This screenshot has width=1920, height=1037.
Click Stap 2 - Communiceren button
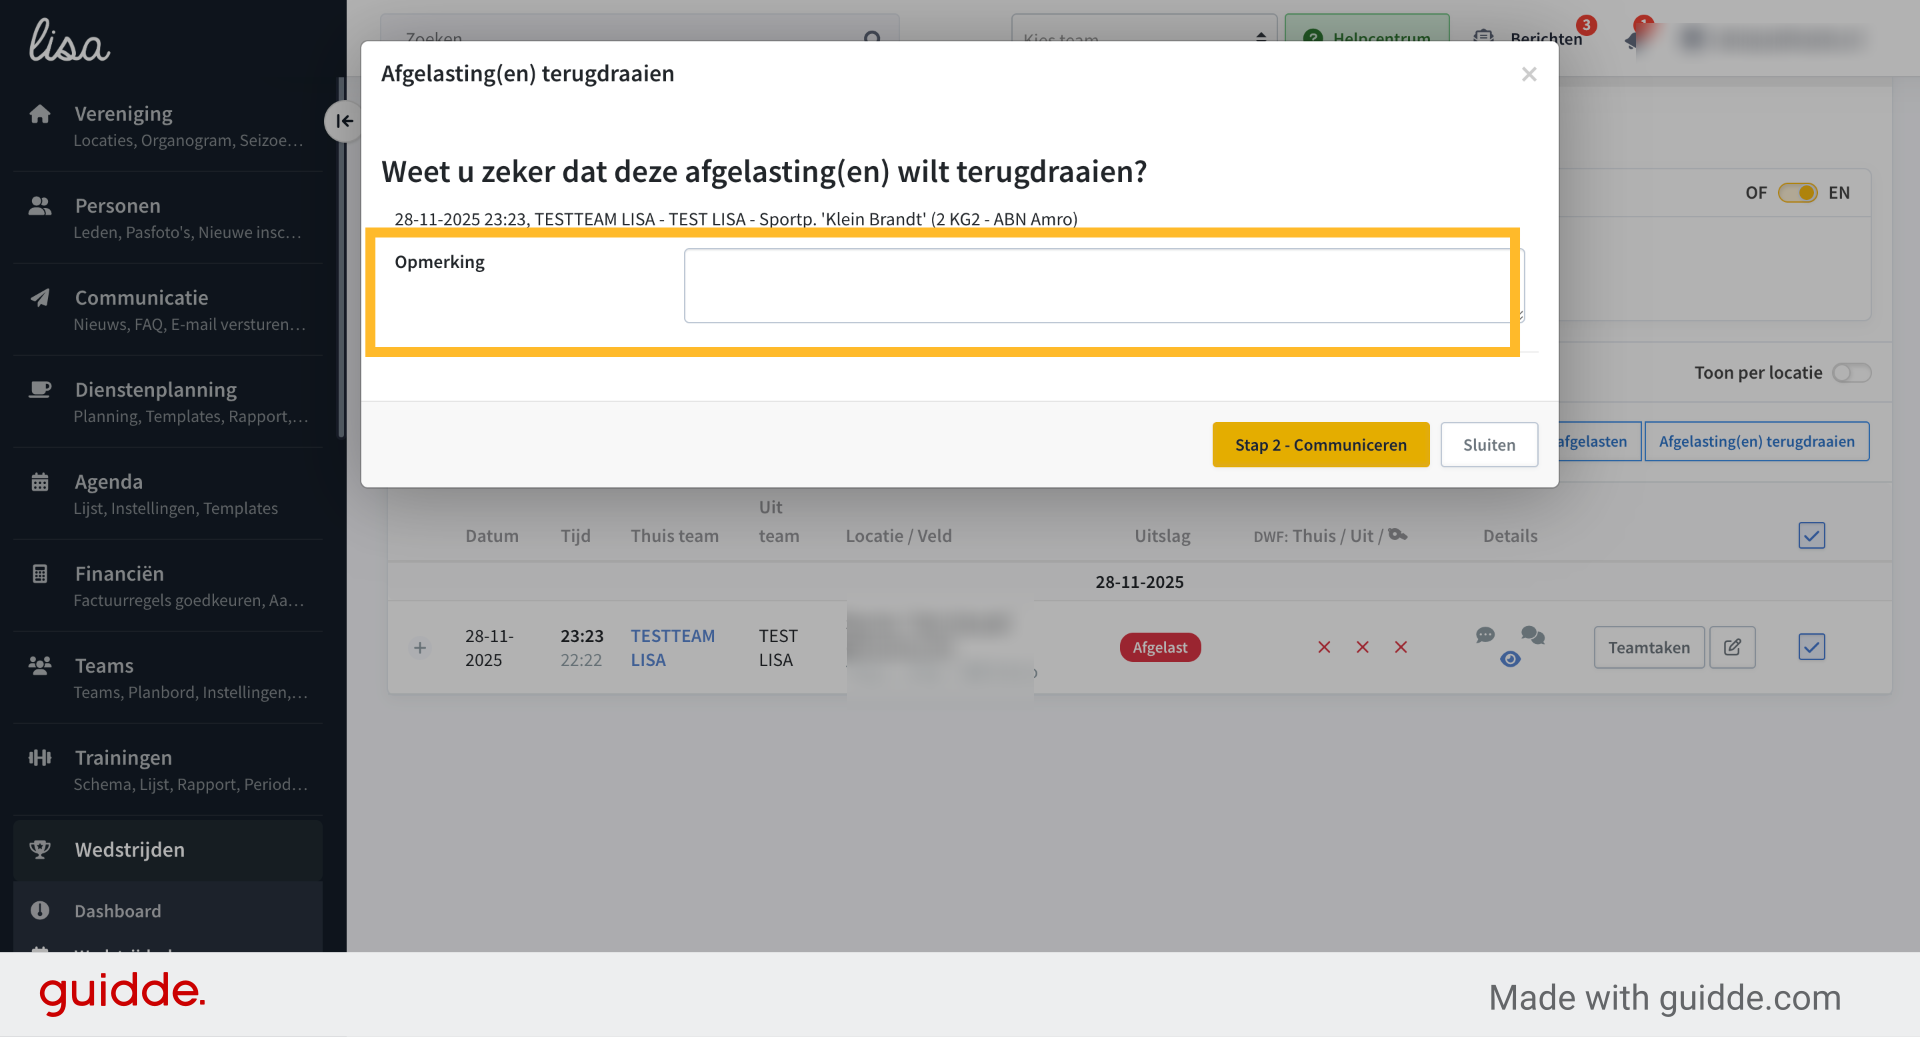coord(1320,445)
